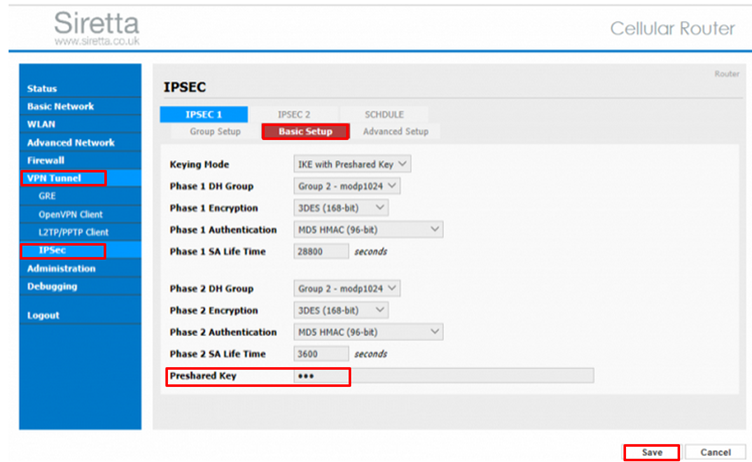
Task: Click the www.siretta.co.uk link
Action: coord(97,41)
